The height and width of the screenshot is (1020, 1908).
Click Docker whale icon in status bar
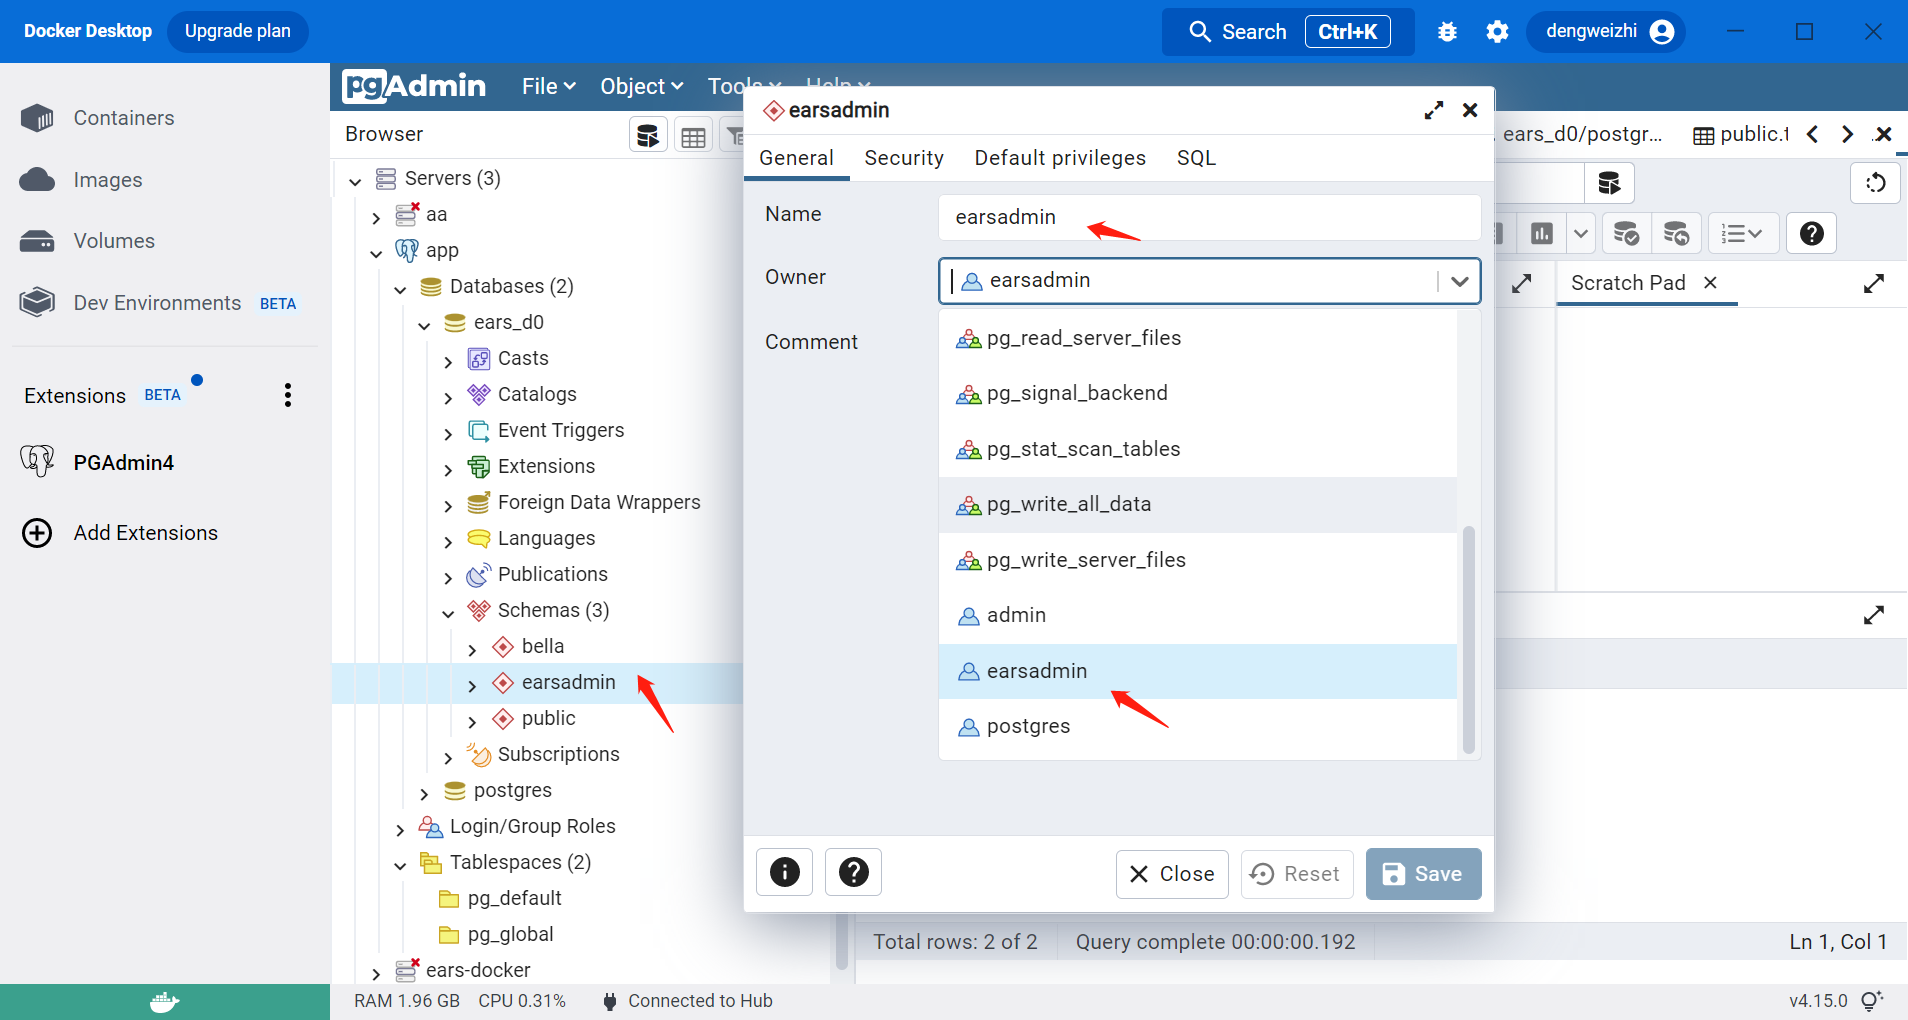point(164,1002)
